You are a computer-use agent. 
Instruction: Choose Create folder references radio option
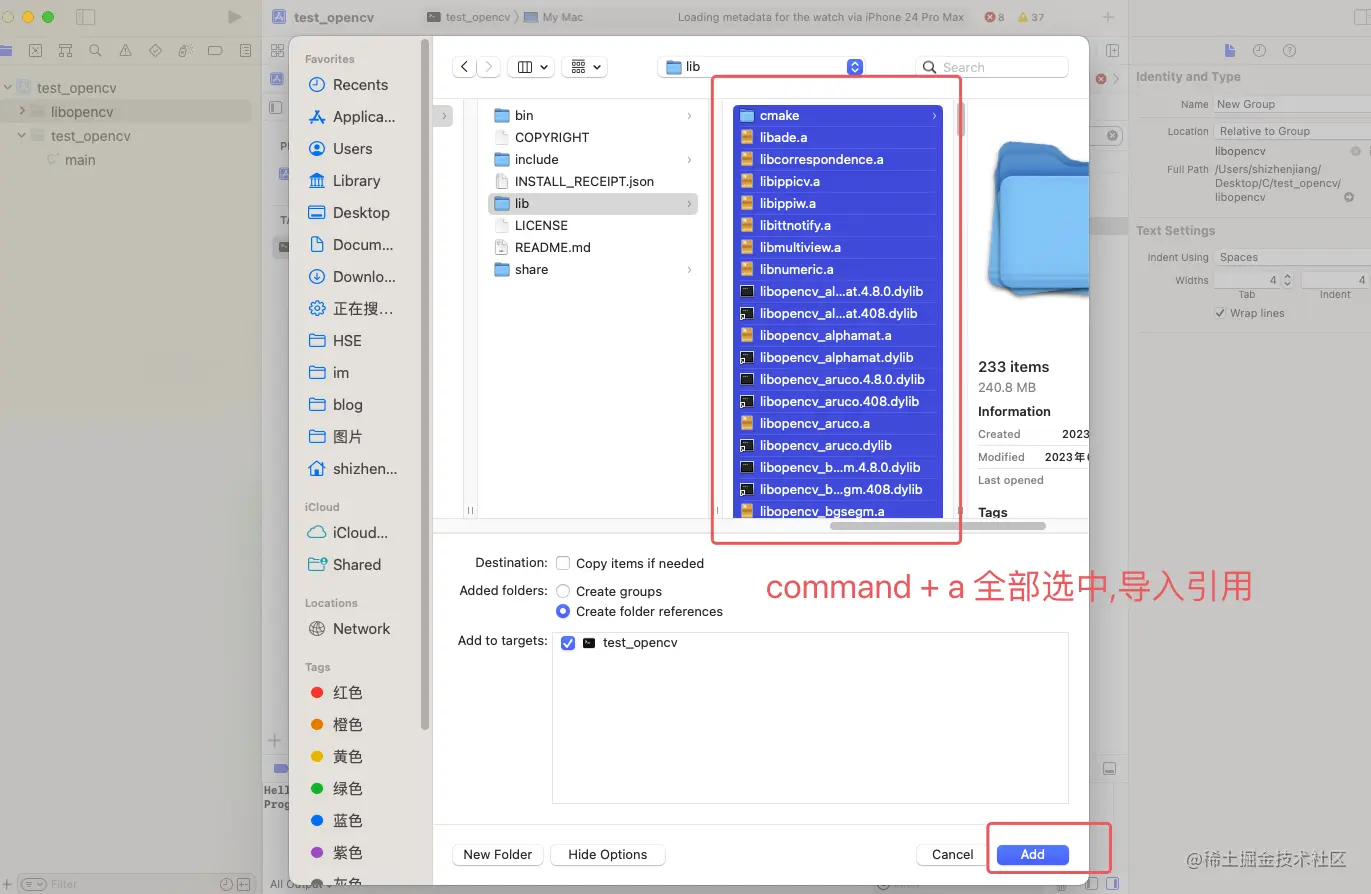tap(563, 611)
